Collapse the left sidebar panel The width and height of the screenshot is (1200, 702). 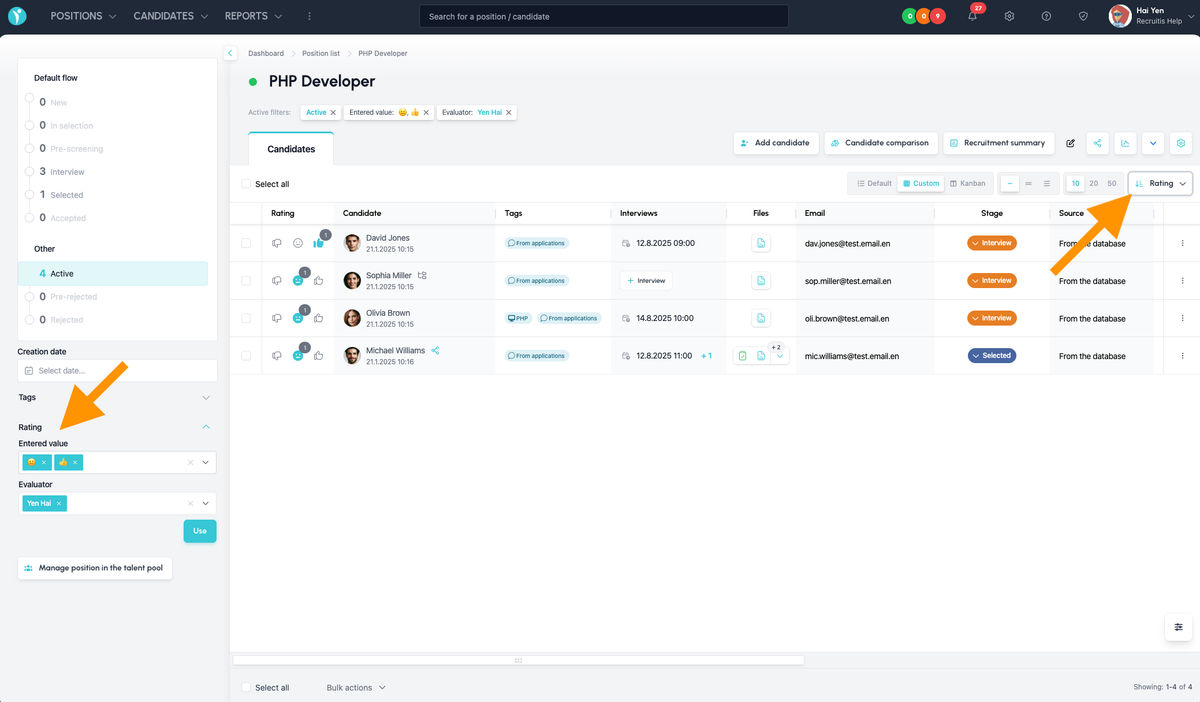click(229, 53)
